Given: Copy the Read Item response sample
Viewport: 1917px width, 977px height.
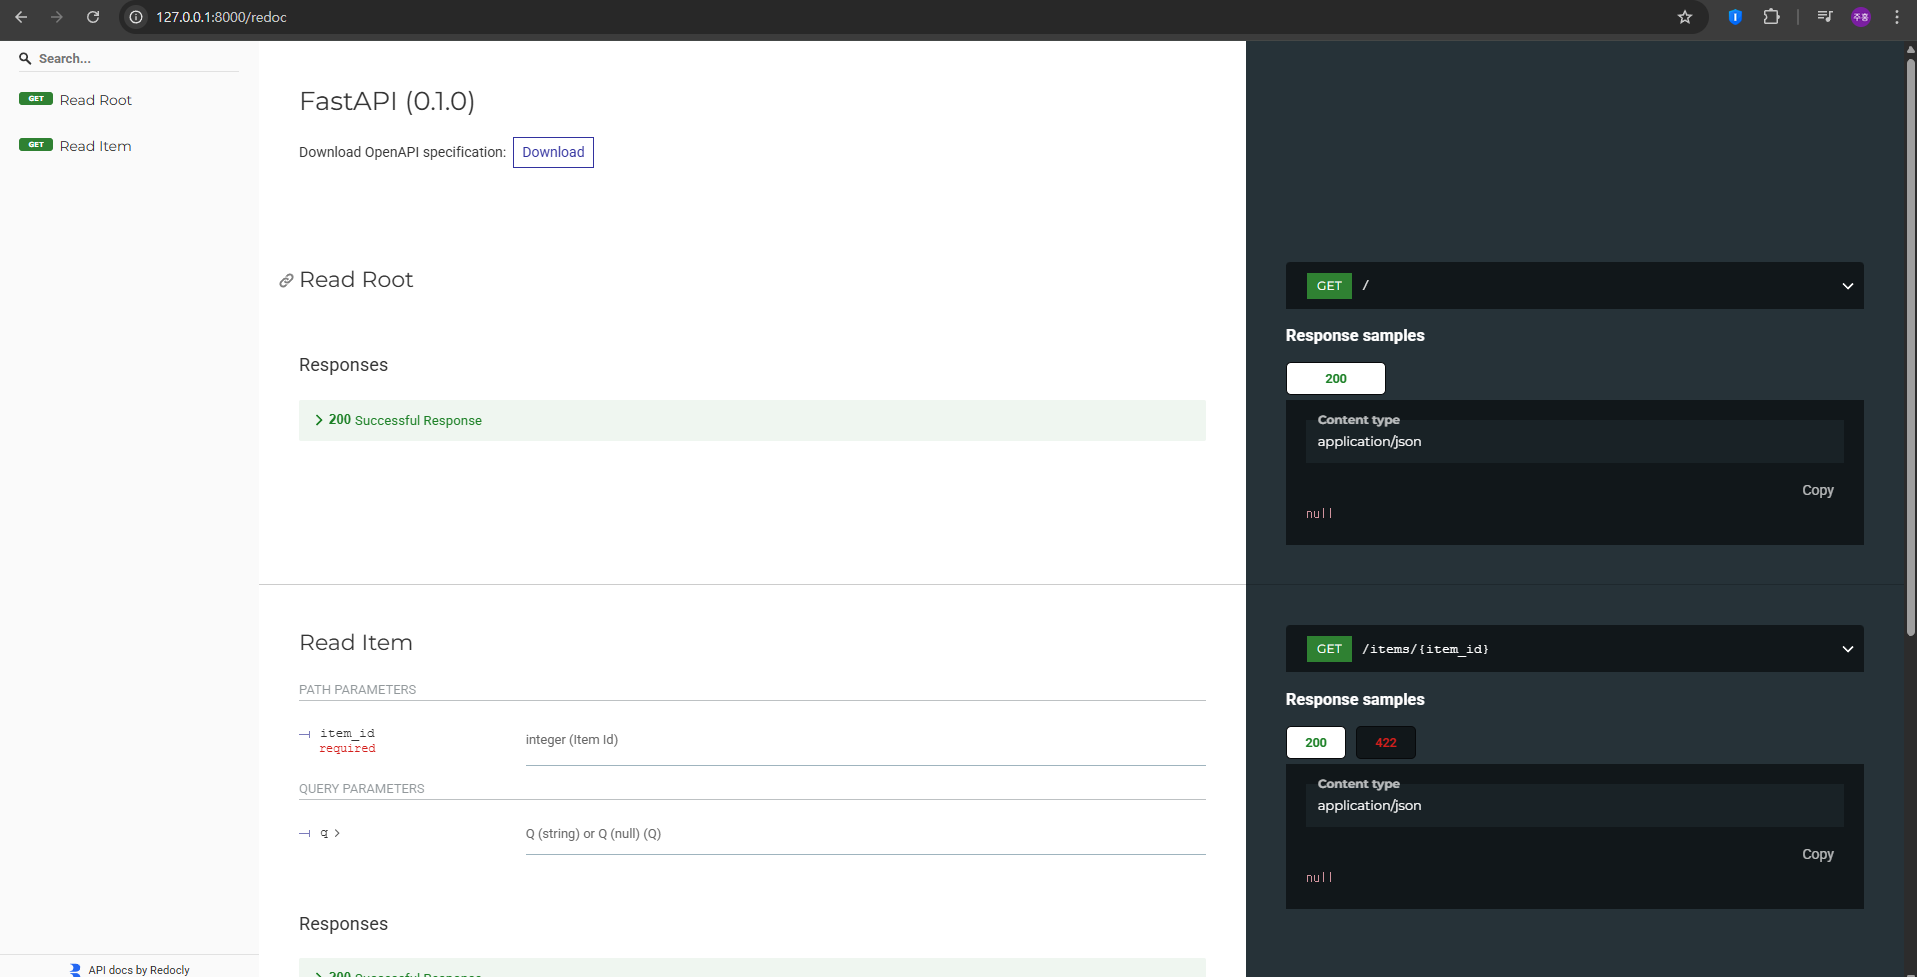Looking at the screenshot, I should (x=1818, y=854).
